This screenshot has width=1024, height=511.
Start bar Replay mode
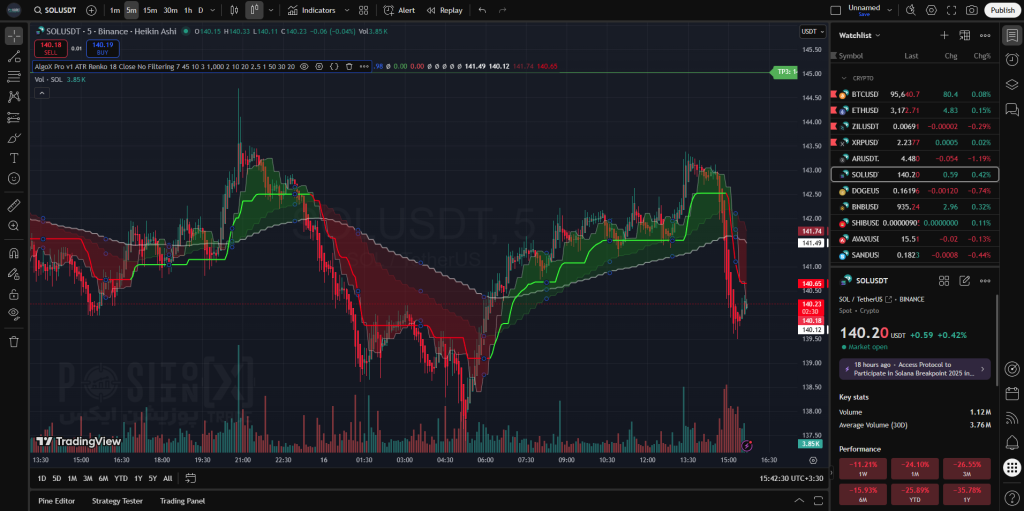point(444,10)
